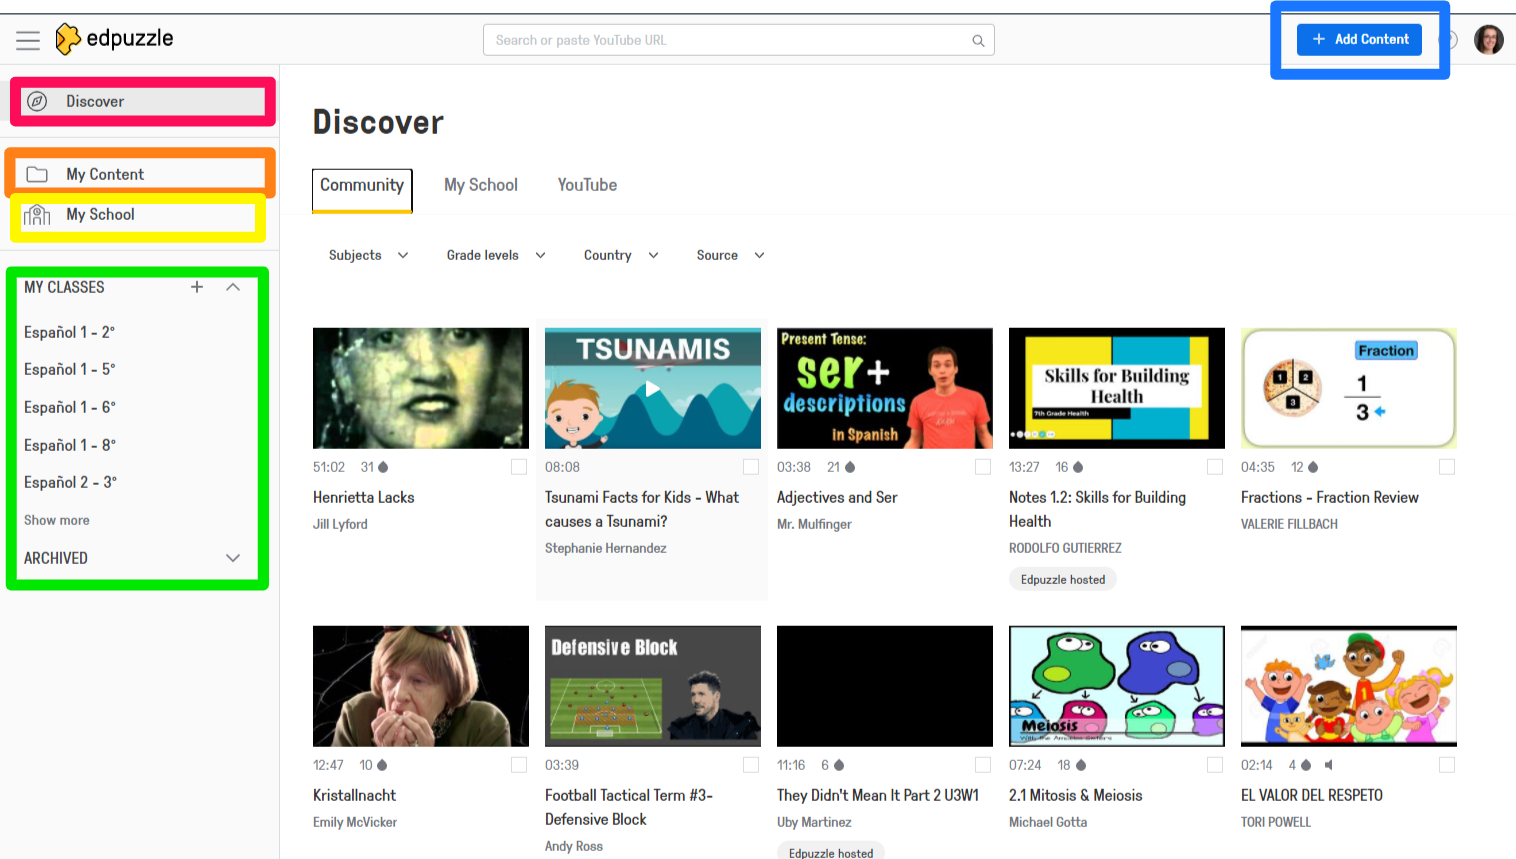1516x859 pixels.
Task: Click the search magnifier icon
Action: 978,41
